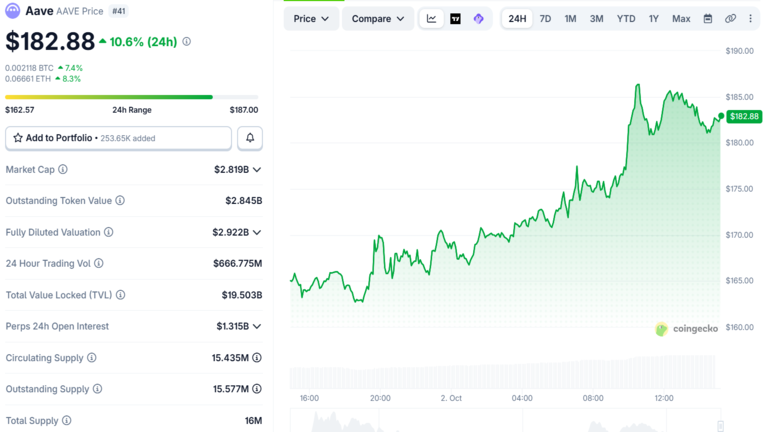Show 24 Hour Trading Vol info icon
The image size is (768, 432).
coord(99,264)
